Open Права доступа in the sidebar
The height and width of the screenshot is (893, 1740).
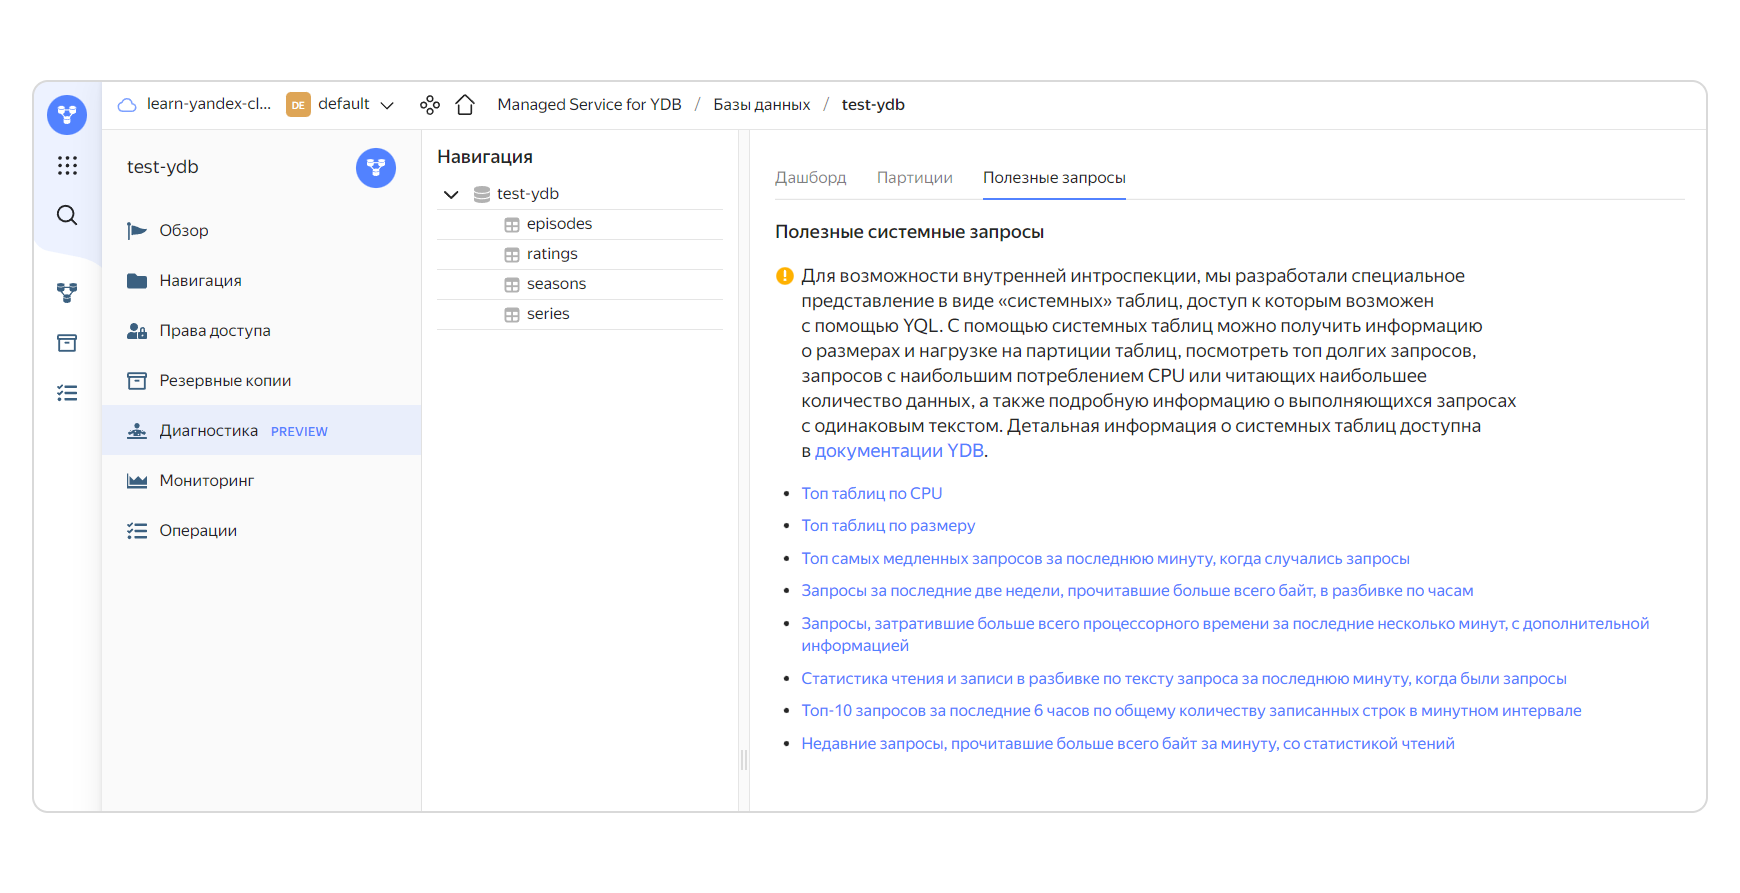214,331
